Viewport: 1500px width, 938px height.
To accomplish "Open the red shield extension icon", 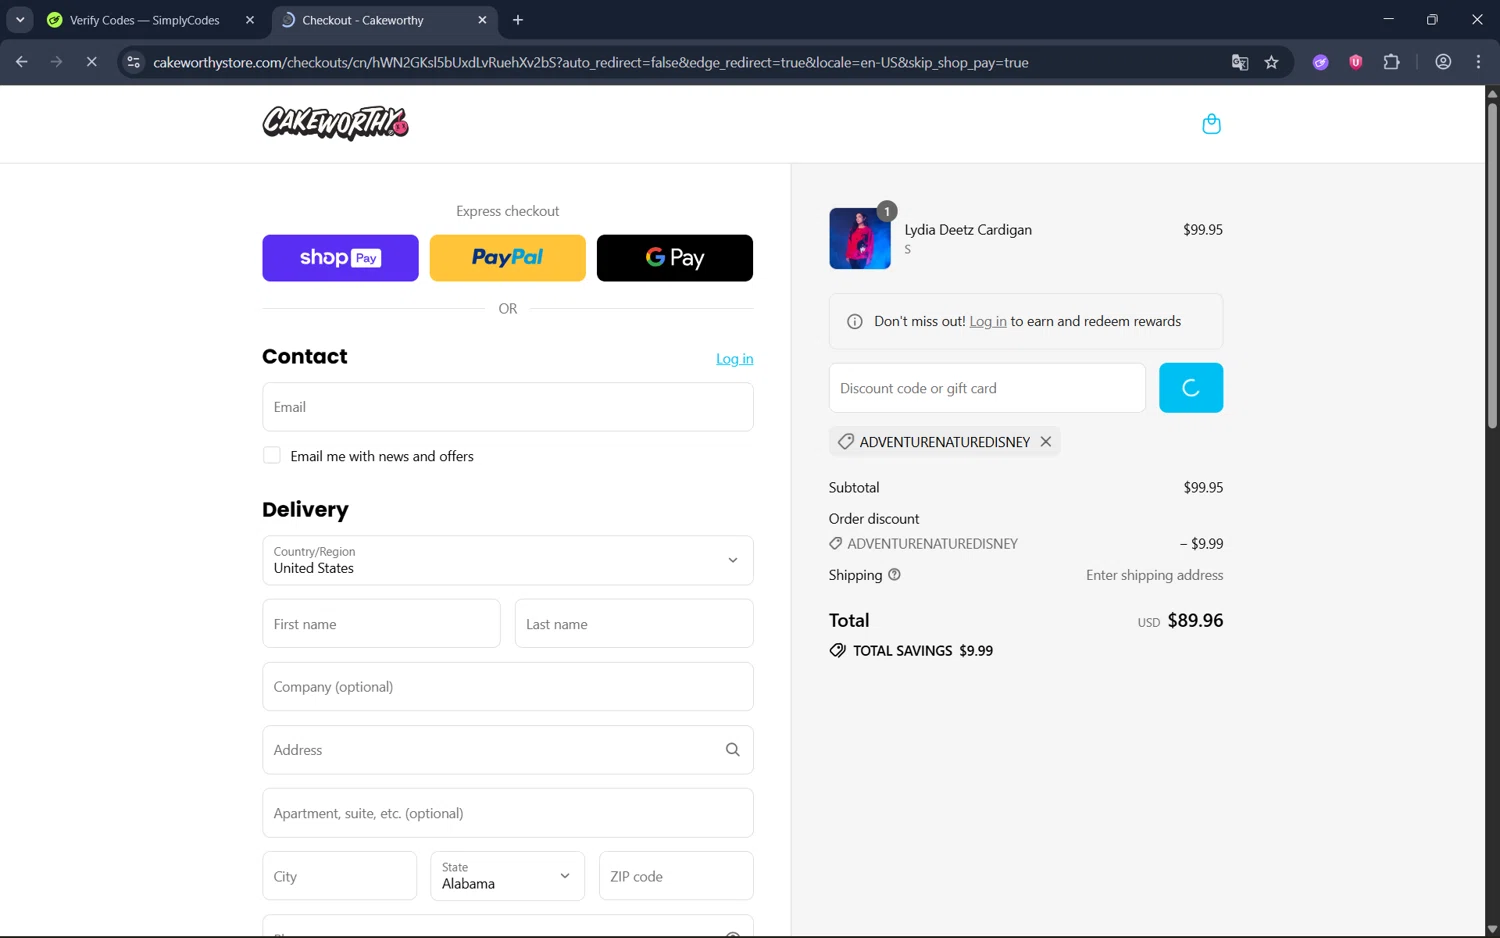I will pos(1356,62).
